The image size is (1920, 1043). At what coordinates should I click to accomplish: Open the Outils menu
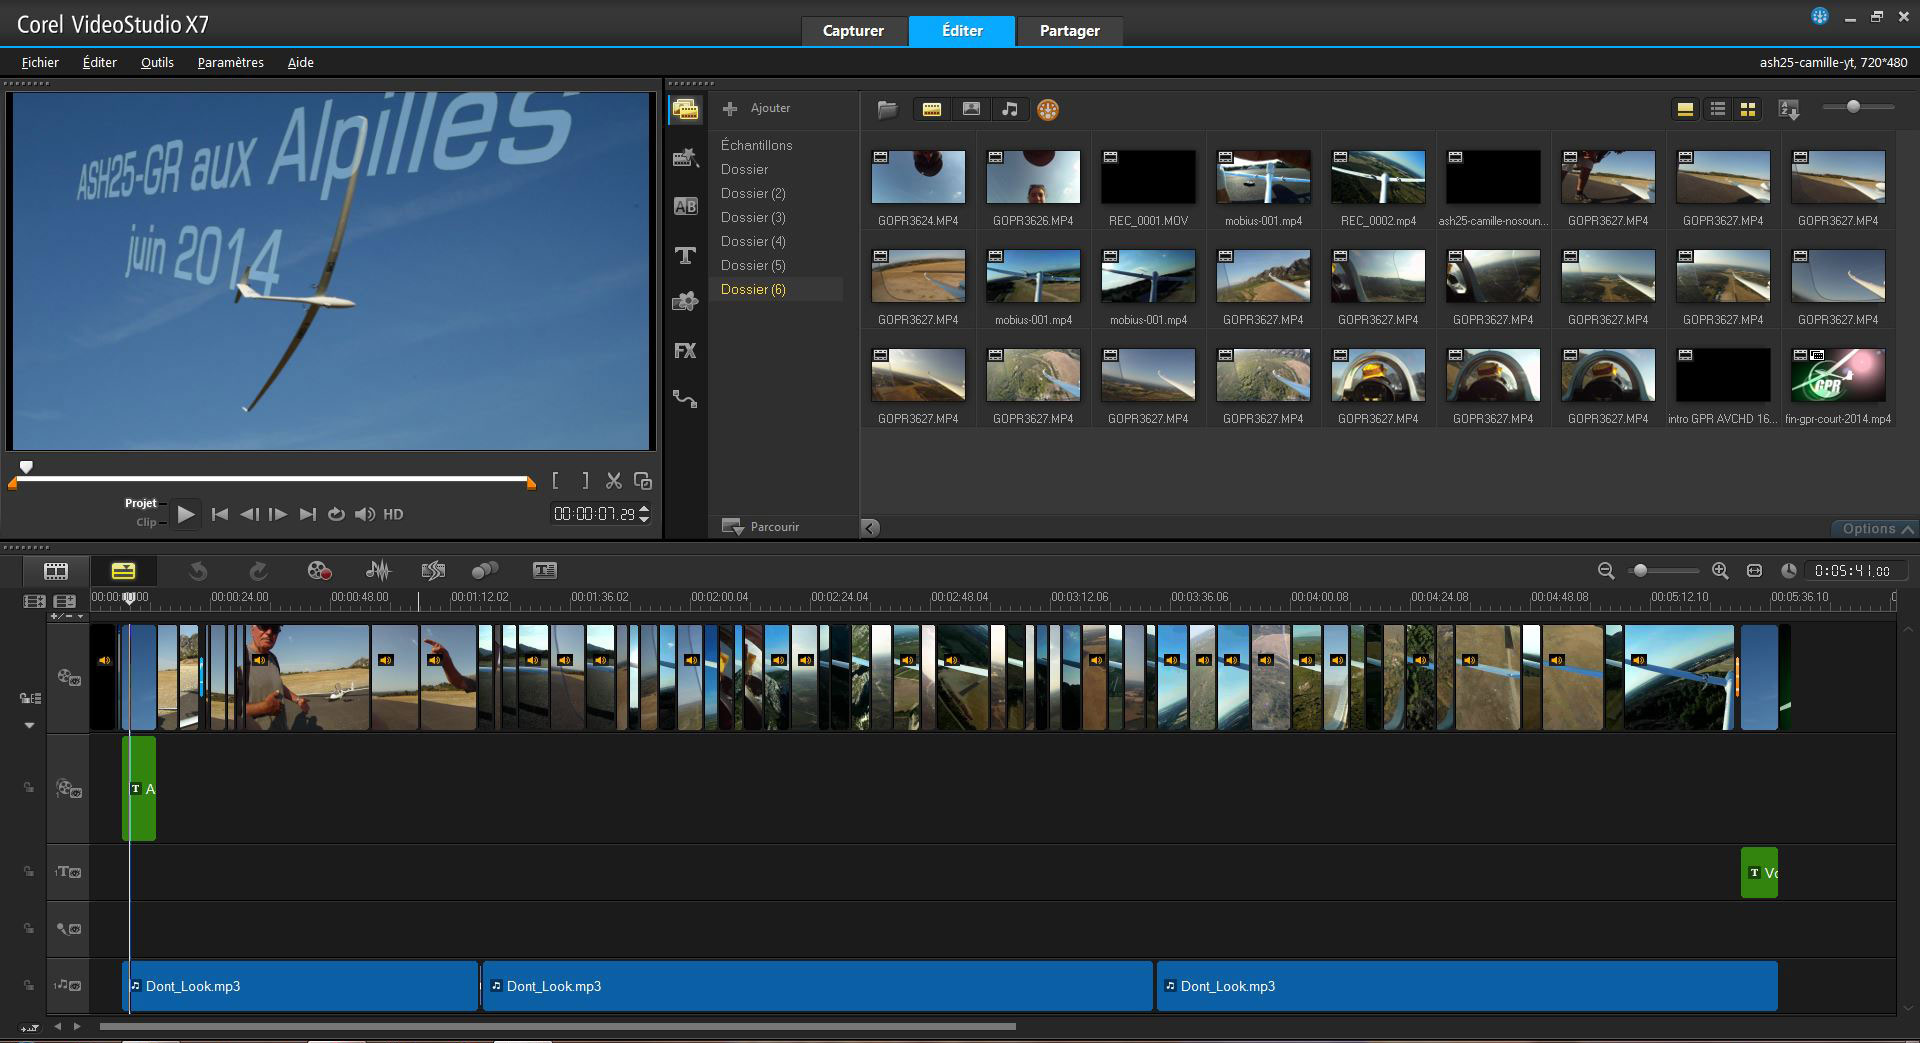point(157,62)
